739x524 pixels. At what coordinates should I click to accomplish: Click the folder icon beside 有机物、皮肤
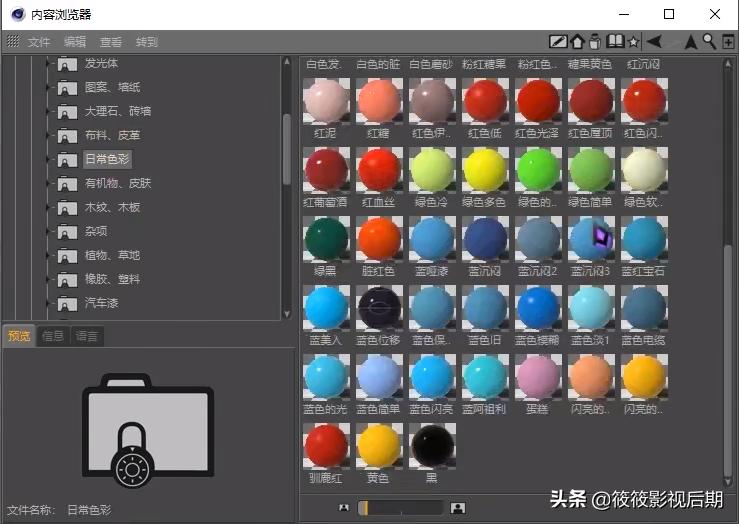pos(67,184)
